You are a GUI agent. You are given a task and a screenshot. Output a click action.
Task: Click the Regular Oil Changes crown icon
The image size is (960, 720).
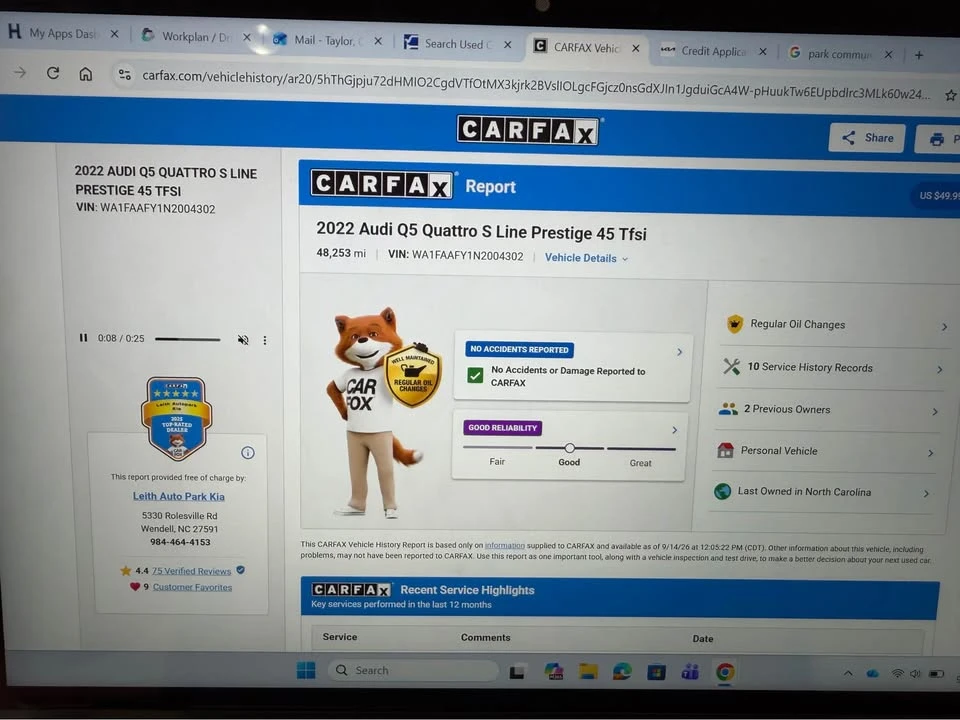point(735,323)
